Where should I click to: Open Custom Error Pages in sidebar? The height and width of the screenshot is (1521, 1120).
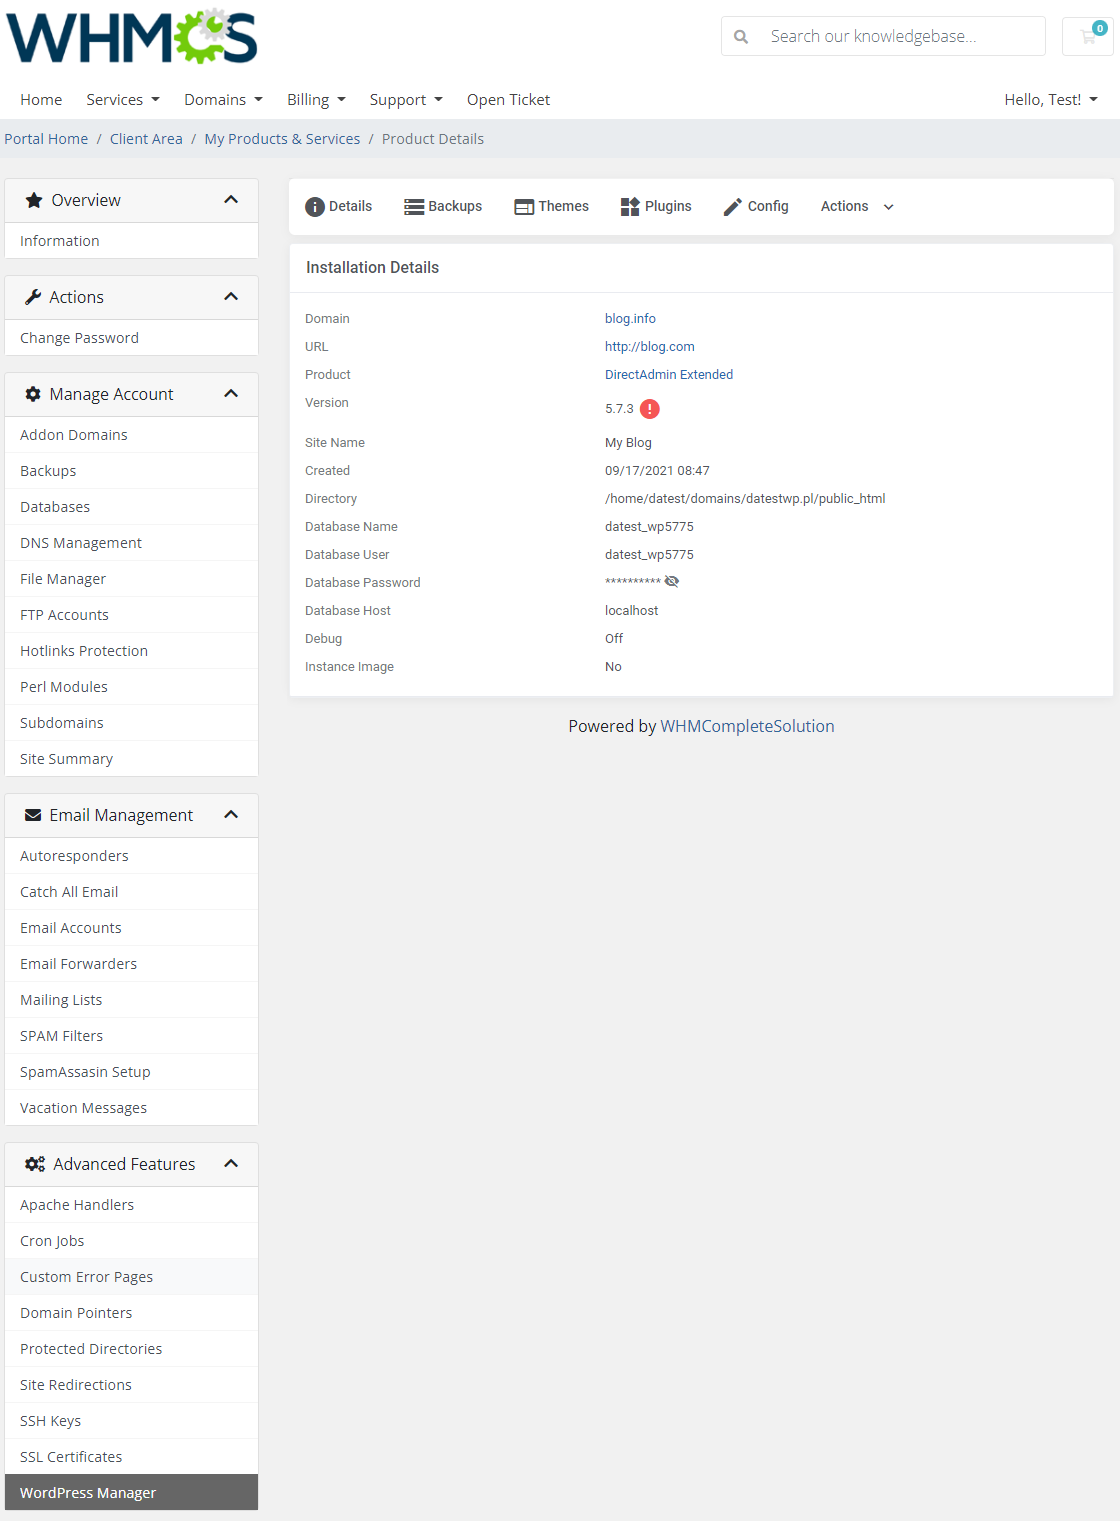coord(132,1277)
